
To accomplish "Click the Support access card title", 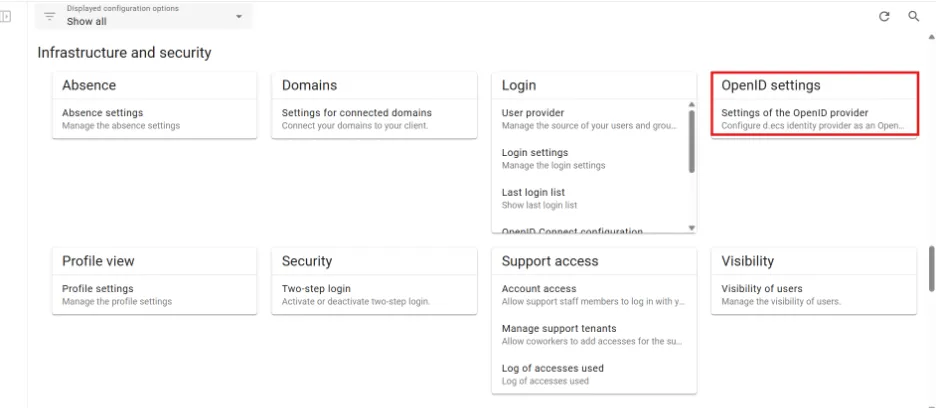I will 550,261.
